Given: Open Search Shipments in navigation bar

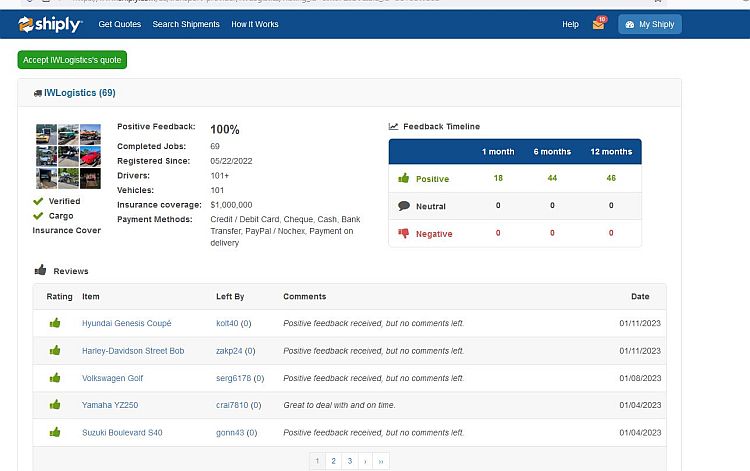Looking at the screenshot, I should 186,24.
